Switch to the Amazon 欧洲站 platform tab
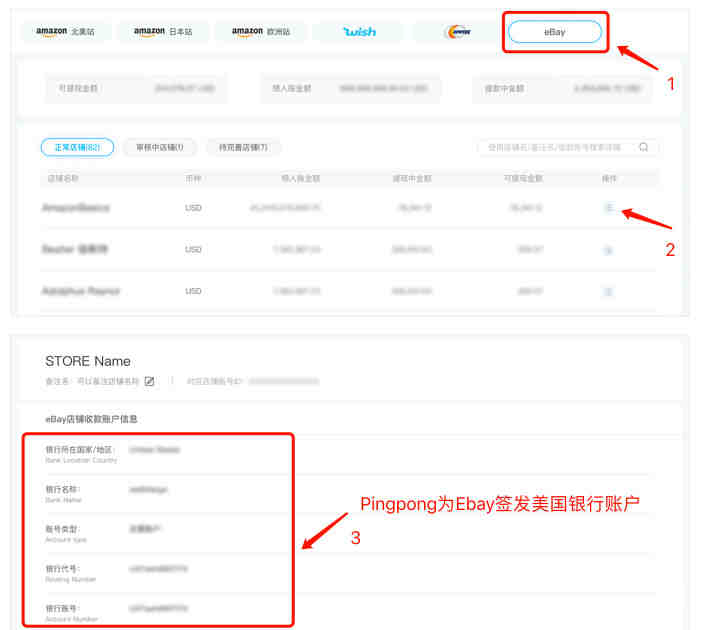 tap(261, 31)
